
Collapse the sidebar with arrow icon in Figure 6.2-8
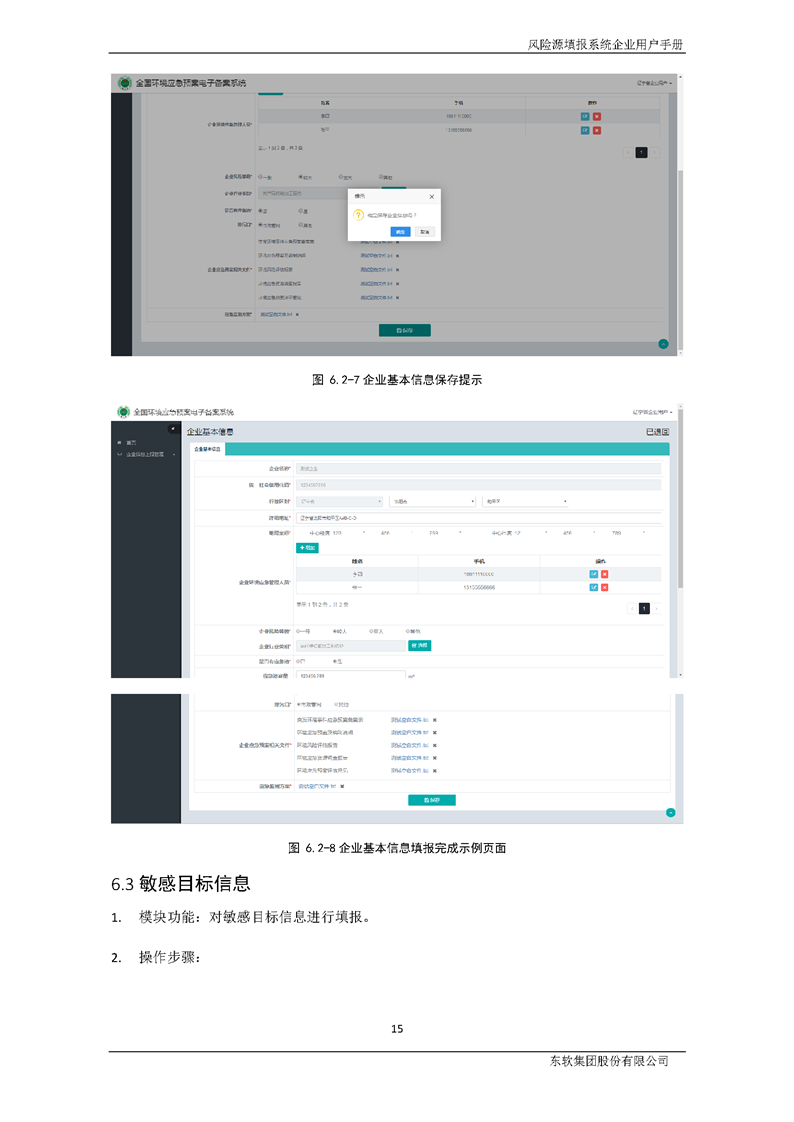coord(172,429)
